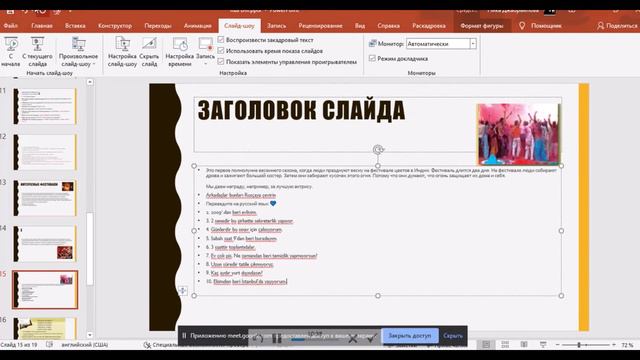
Task: Click the rotation handle above the text box
Action: (378, 149)
